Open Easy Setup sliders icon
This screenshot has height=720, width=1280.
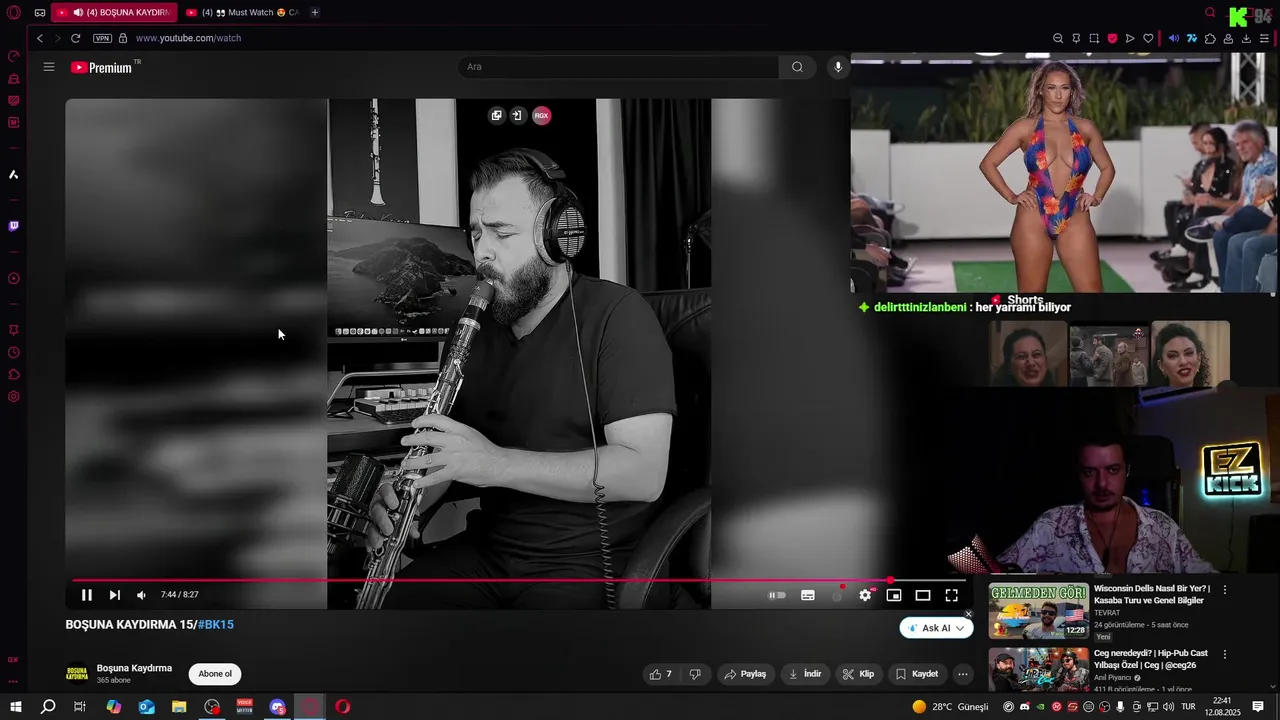tap(1264, 38)
